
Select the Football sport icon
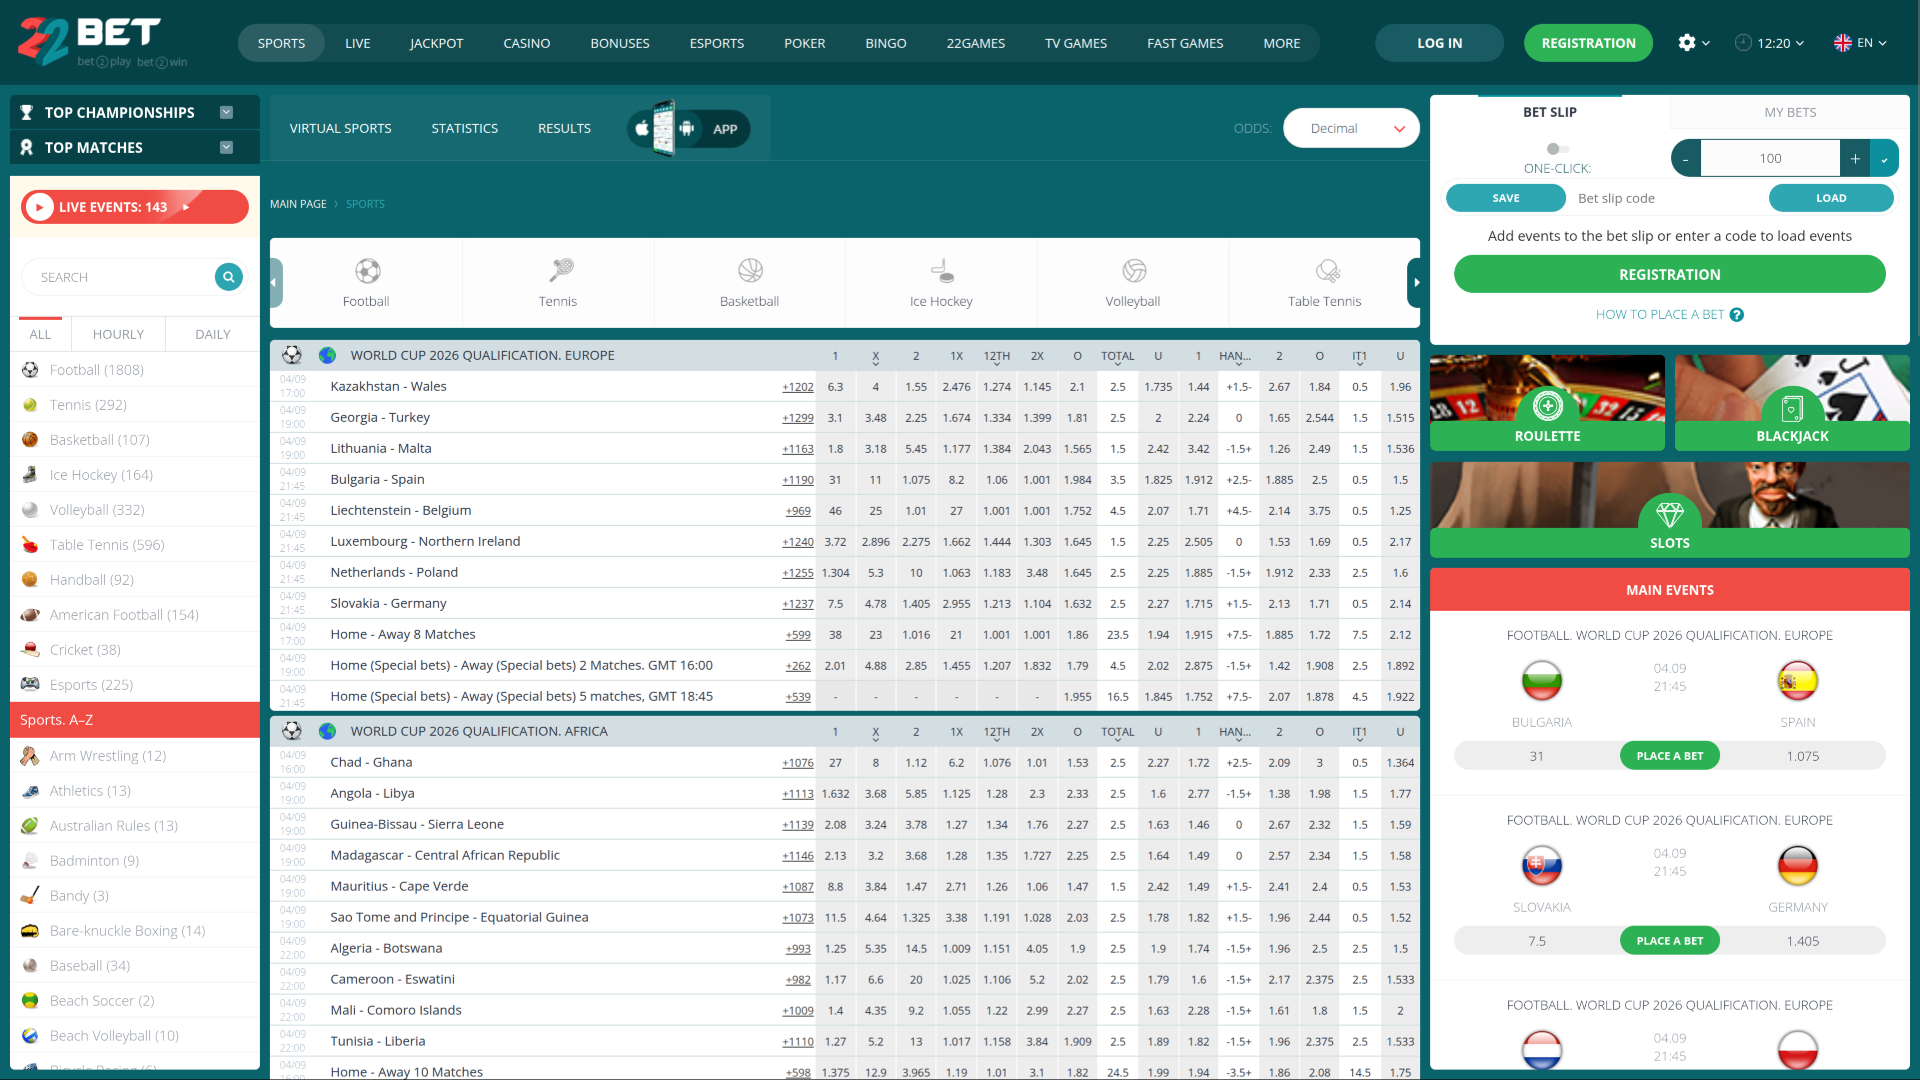tap(366, 271)
